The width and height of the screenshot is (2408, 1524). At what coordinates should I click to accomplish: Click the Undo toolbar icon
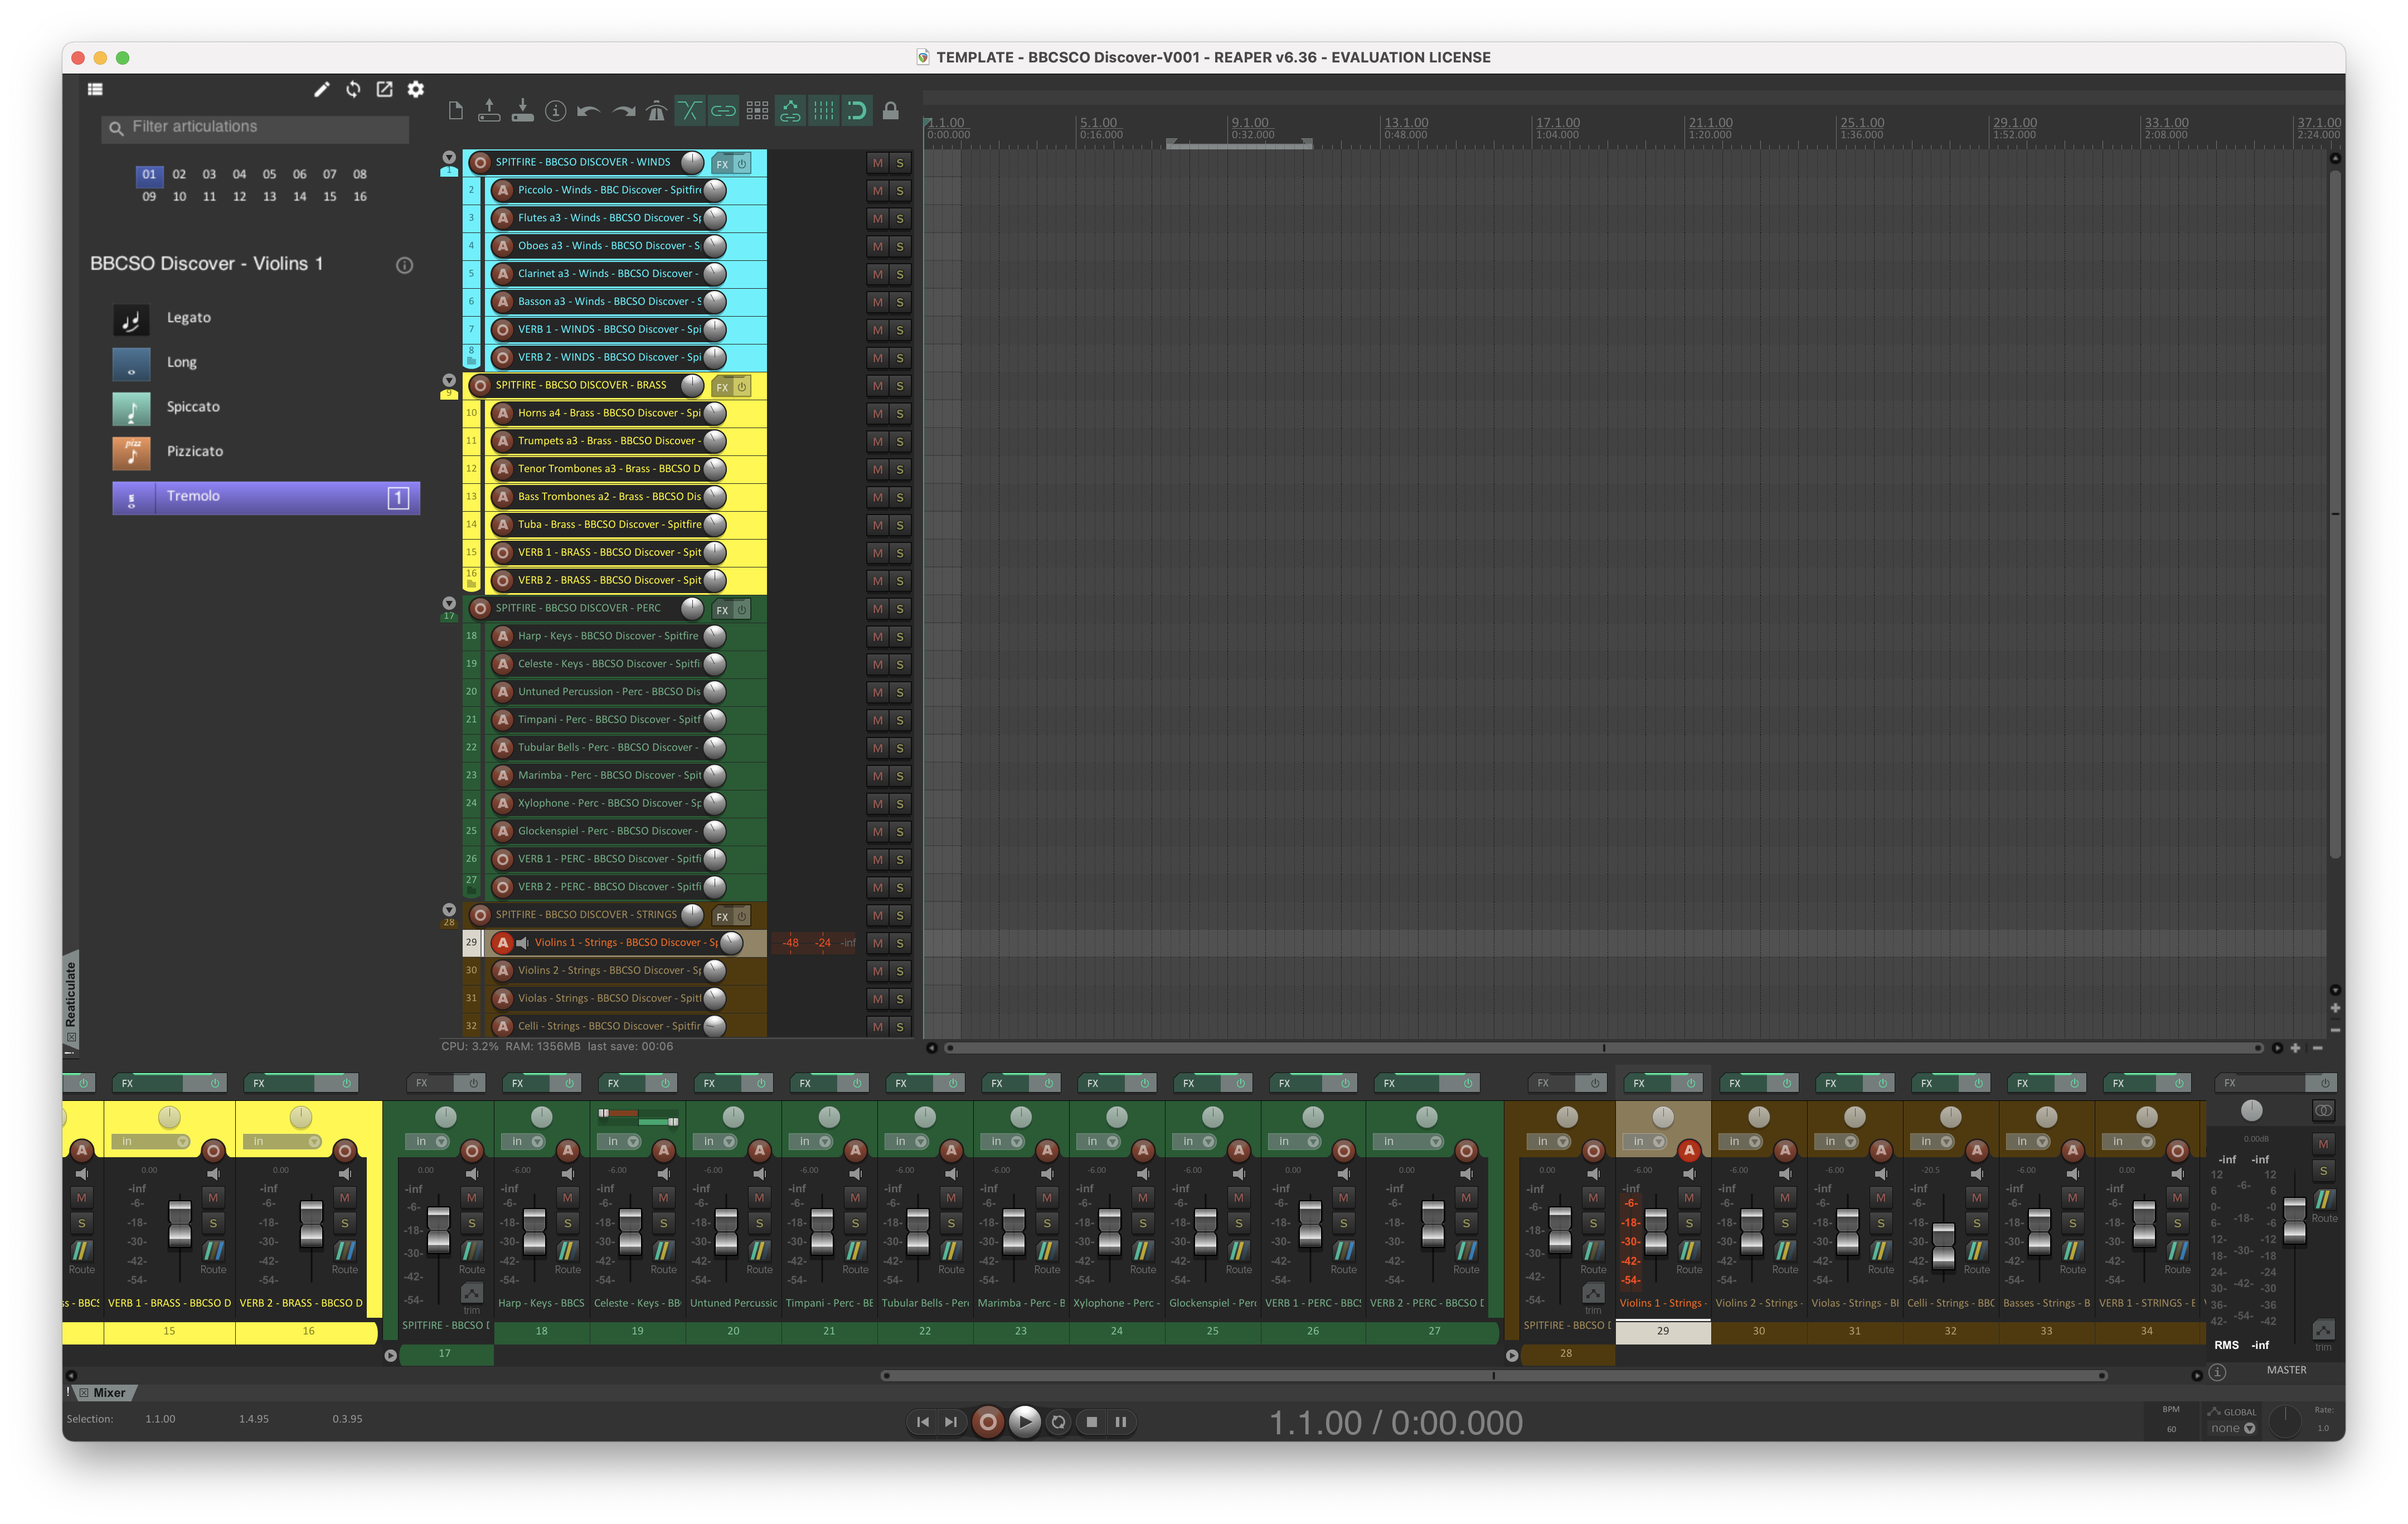590,111
